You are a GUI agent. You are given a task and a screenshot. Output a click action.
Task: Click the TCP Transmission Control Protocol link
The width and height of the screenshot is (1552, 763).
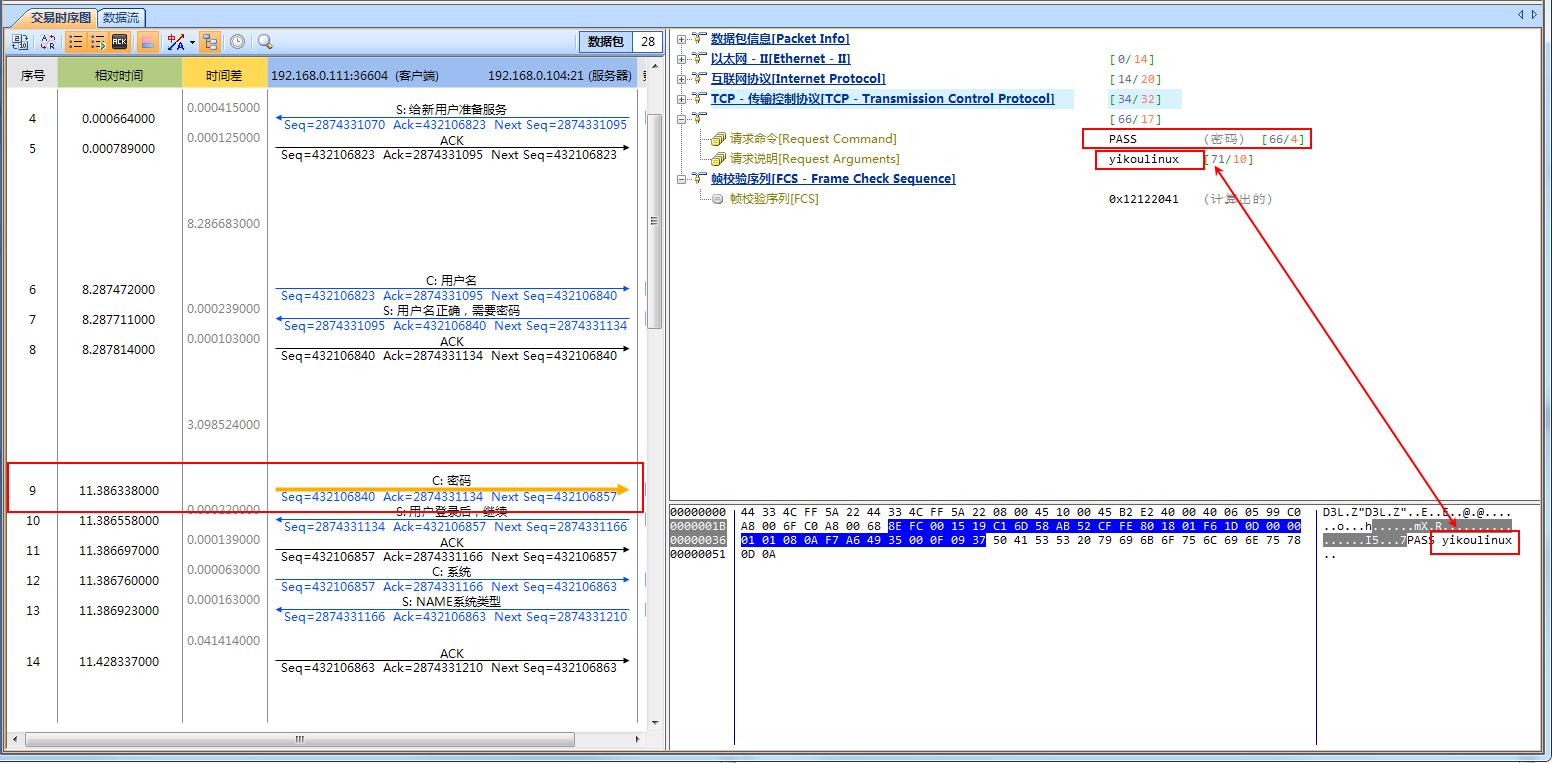coord(882,99)
